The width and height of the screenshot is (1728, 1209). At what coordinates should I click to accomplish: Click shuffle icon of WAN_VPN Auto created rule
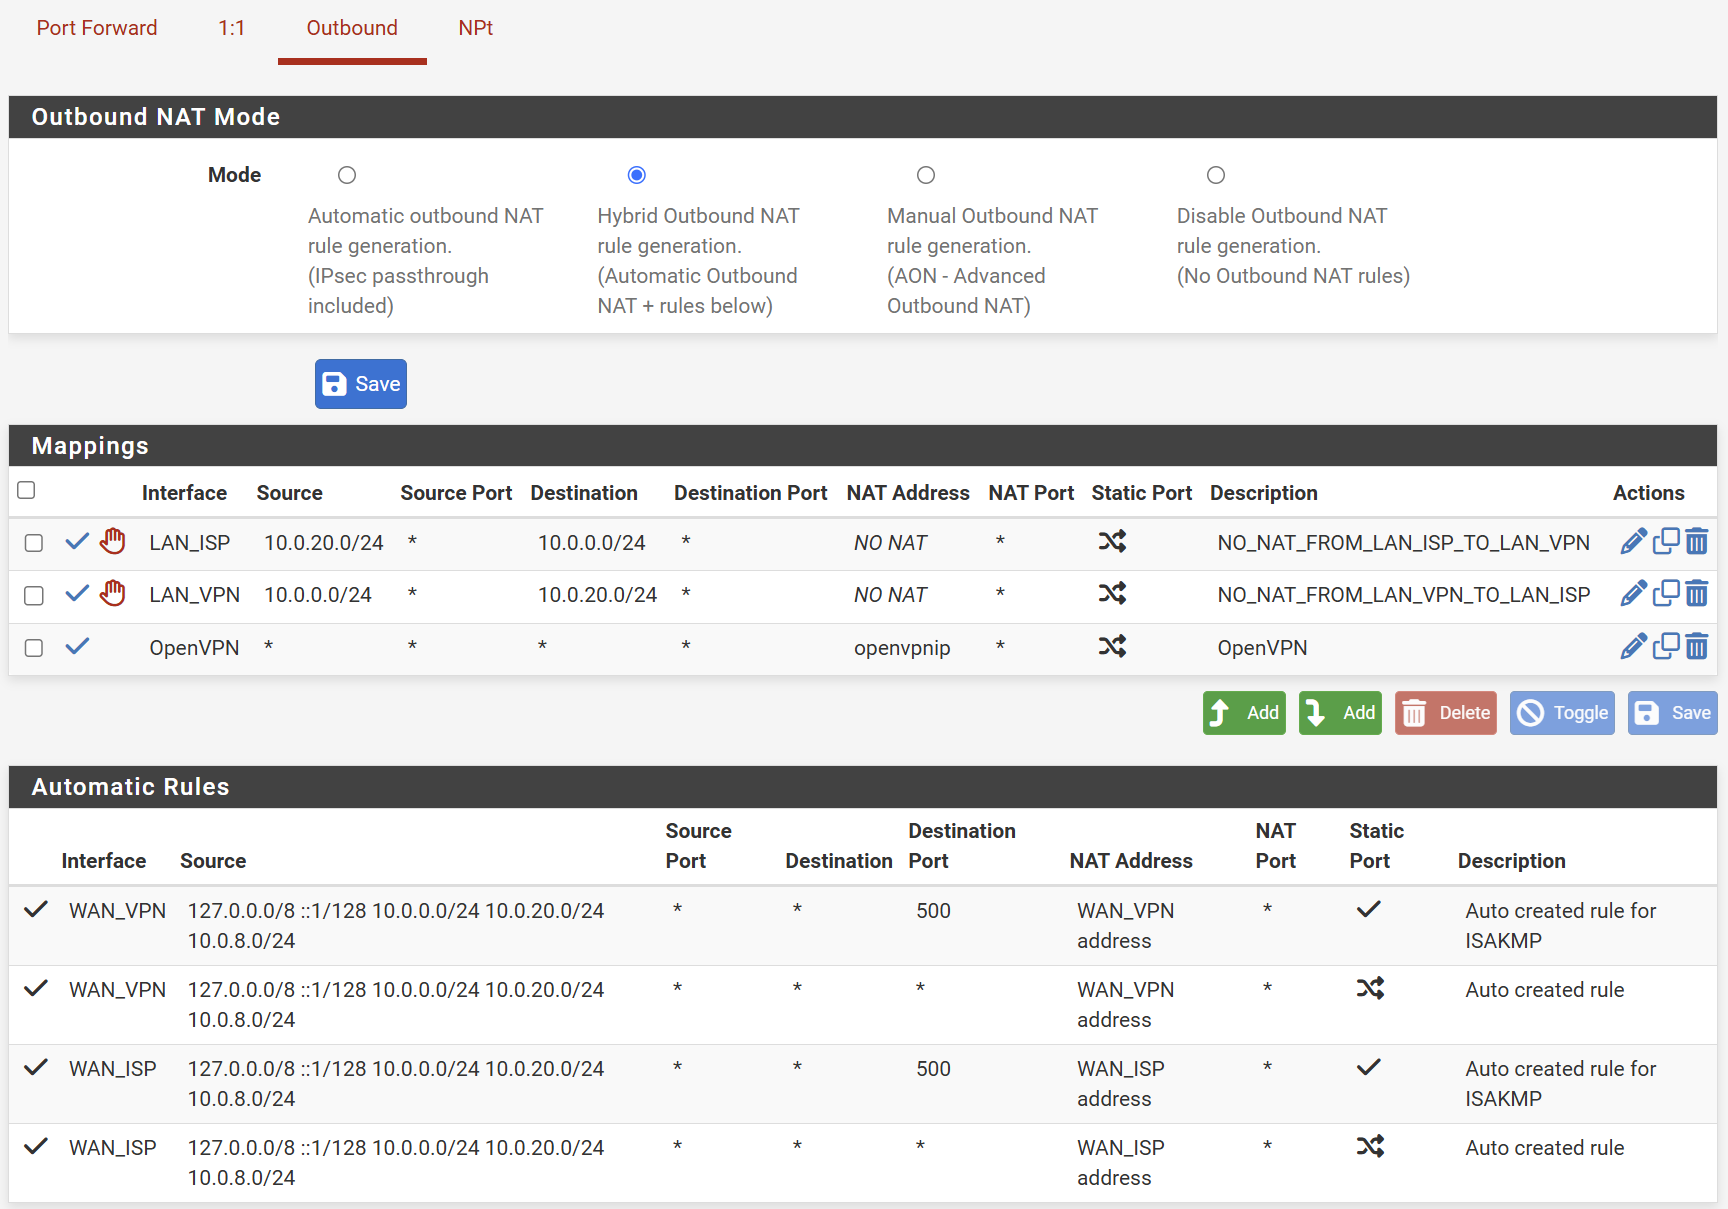[1370, 988]
